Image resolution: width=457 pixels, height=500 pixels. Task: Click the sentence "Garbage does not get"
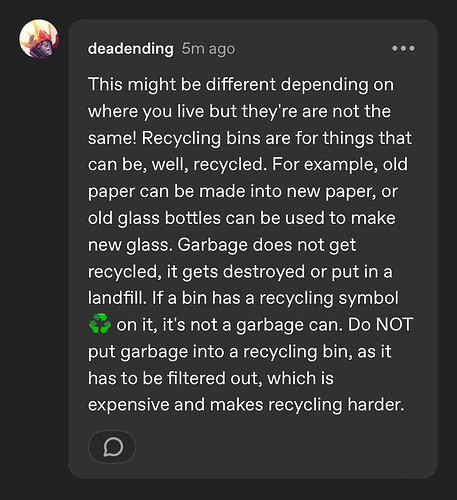[267, 245]
